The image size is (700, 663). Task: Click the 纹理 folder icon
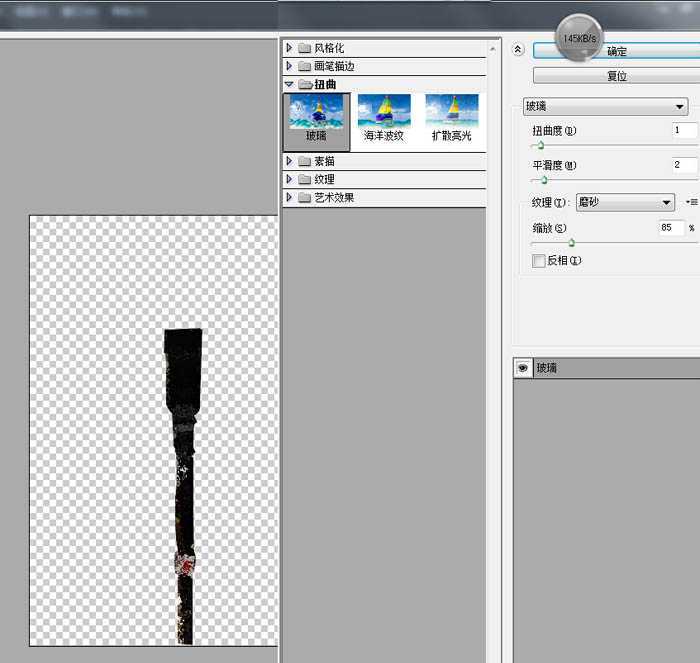click(304, 179)
